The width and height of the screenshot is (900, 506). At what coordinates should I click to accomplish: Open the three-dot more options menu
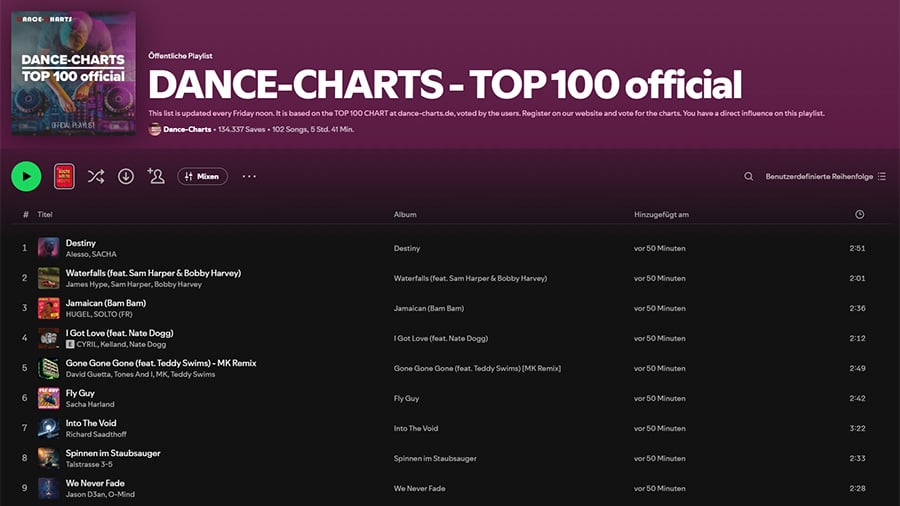coord(249,176)
